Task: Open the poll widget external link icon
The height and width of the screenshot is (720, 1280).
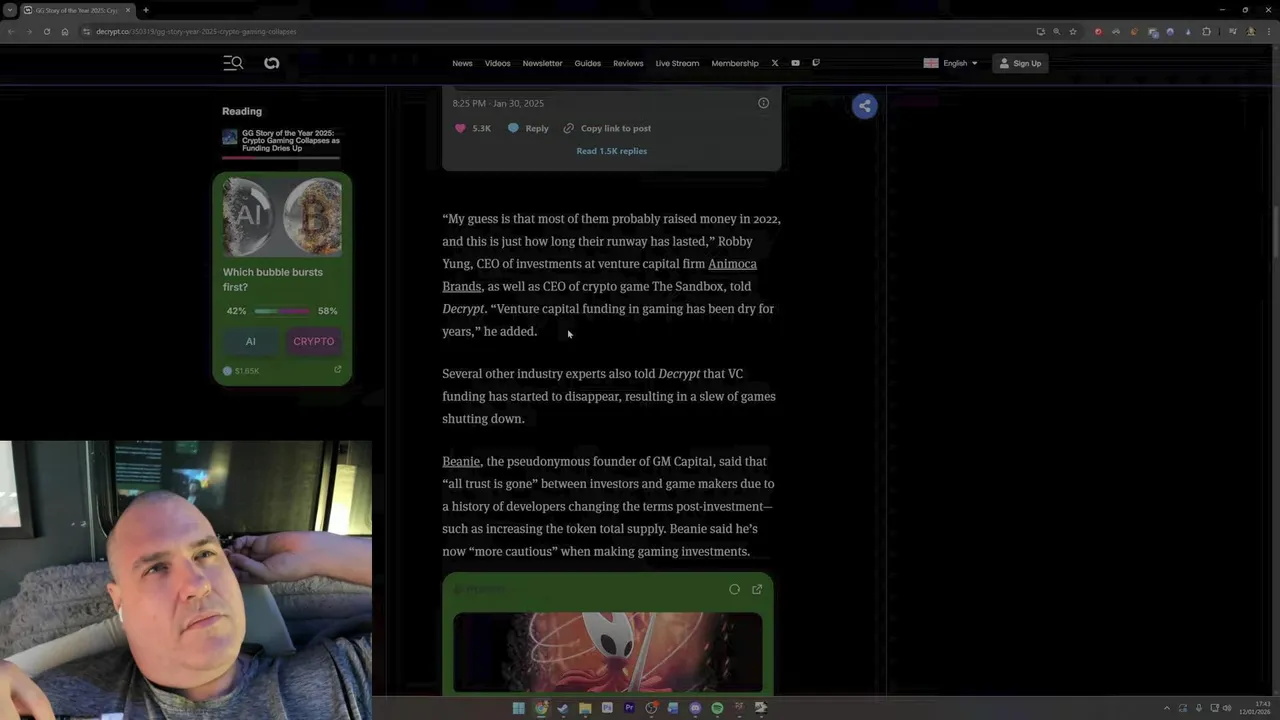Action: [x=337, y=370]
